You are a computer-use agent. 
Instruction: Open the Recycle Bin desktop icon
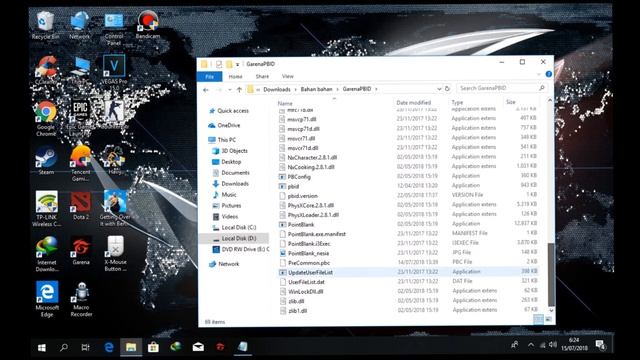(45, 25)
